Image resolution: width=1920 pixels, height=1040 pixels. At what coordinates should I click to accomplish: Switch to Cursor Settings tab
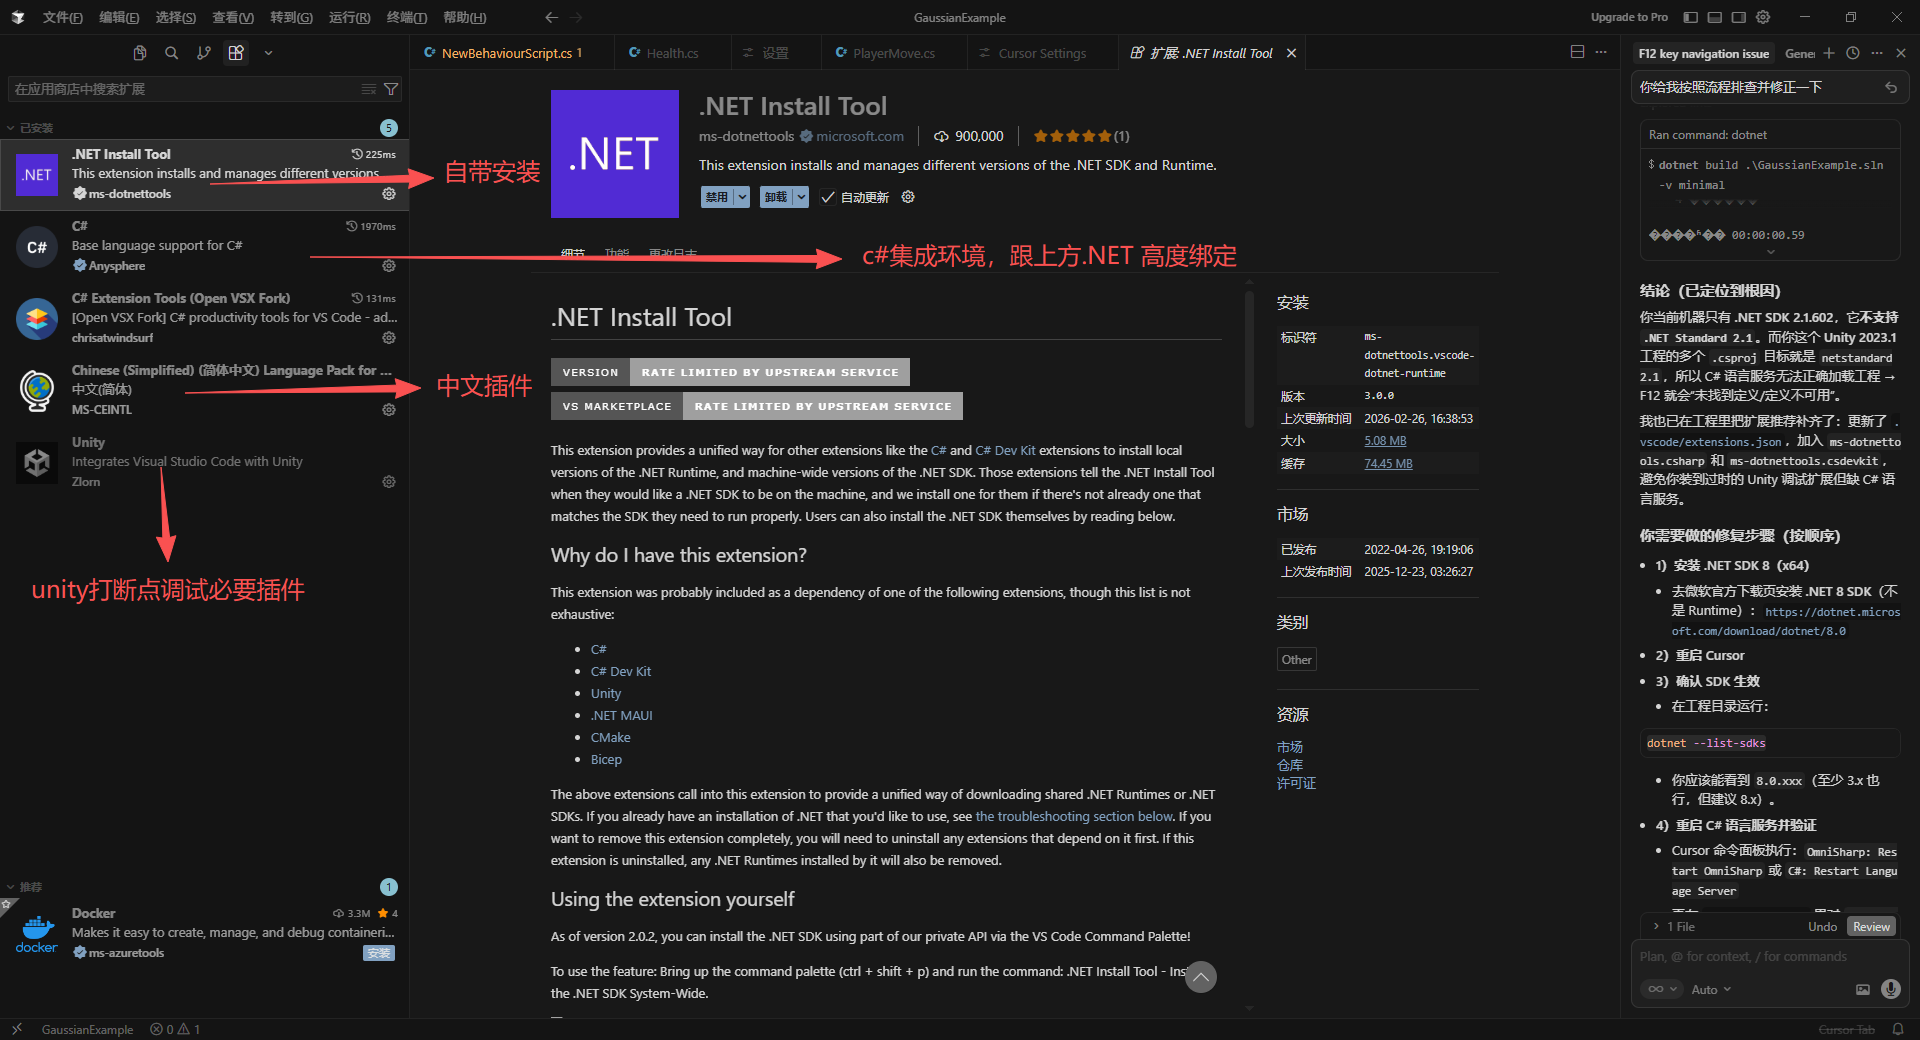[1042, 53]
